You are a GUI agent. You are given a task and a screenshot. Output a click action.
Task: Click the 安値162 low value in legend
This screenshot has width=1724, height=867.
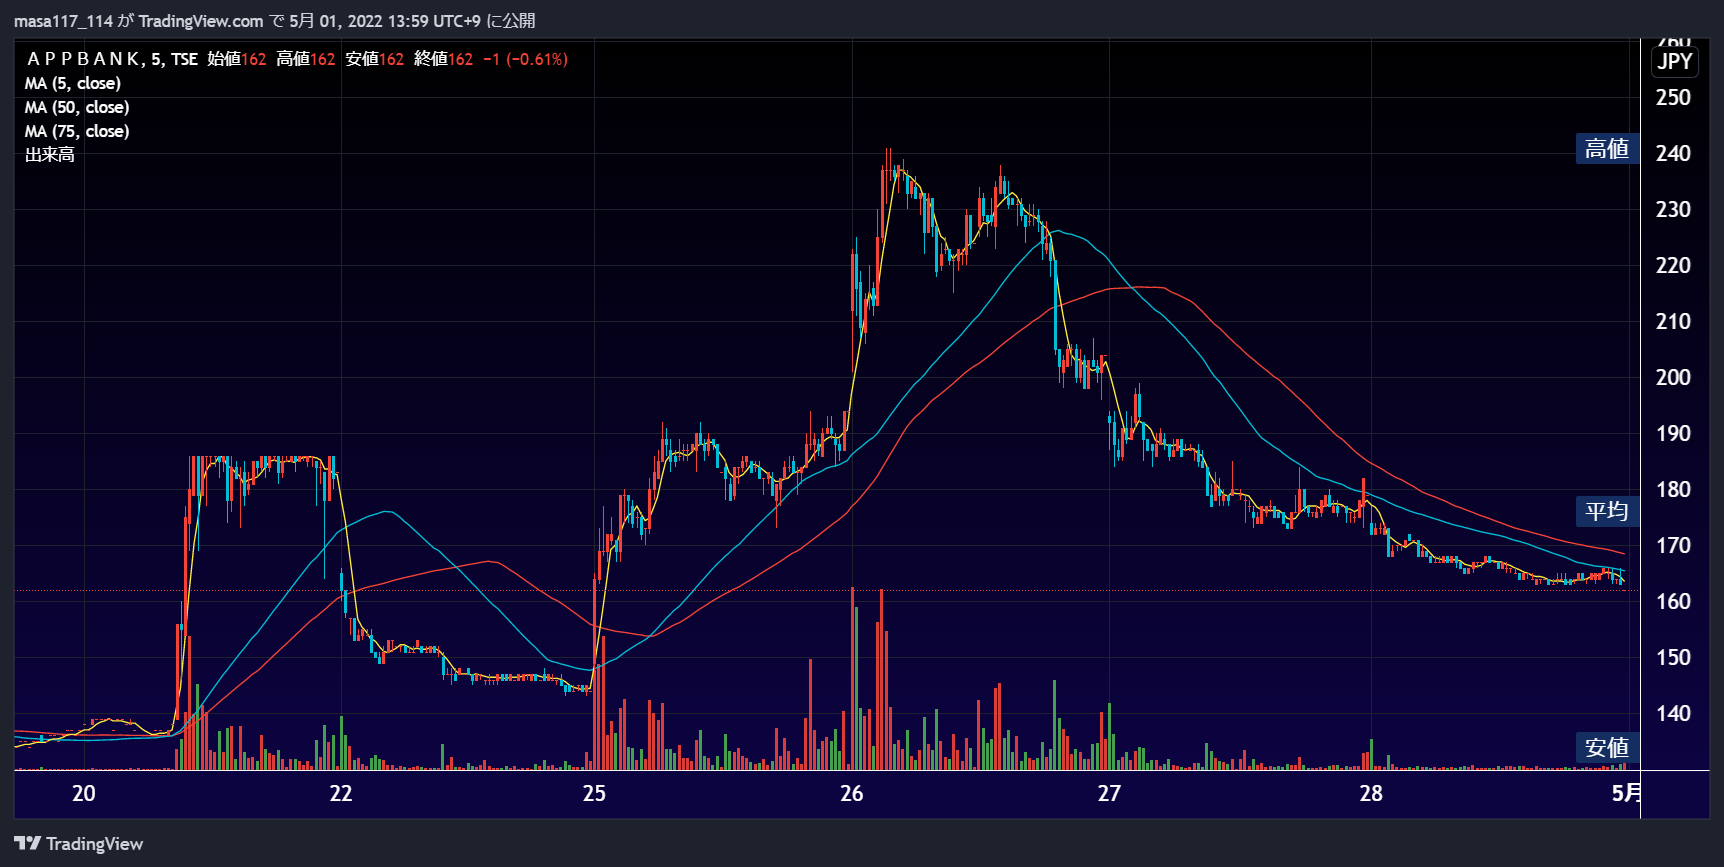[x=375, y=59]
